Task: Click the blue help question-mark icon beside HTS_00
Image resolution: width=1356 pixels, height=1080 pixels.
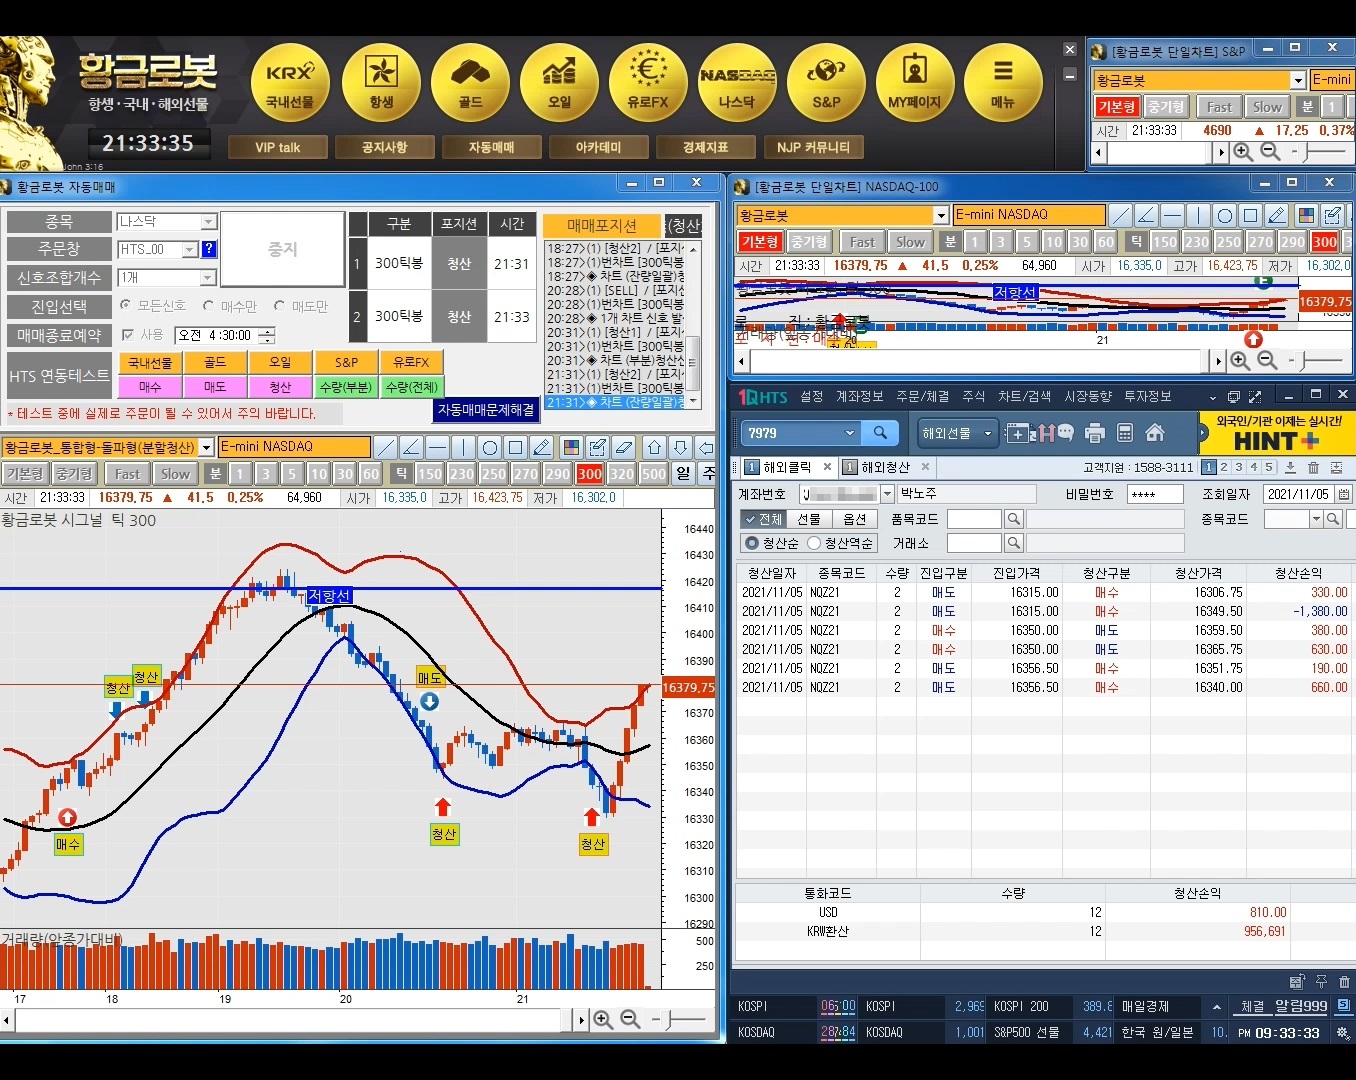Action: pos(209,249)
